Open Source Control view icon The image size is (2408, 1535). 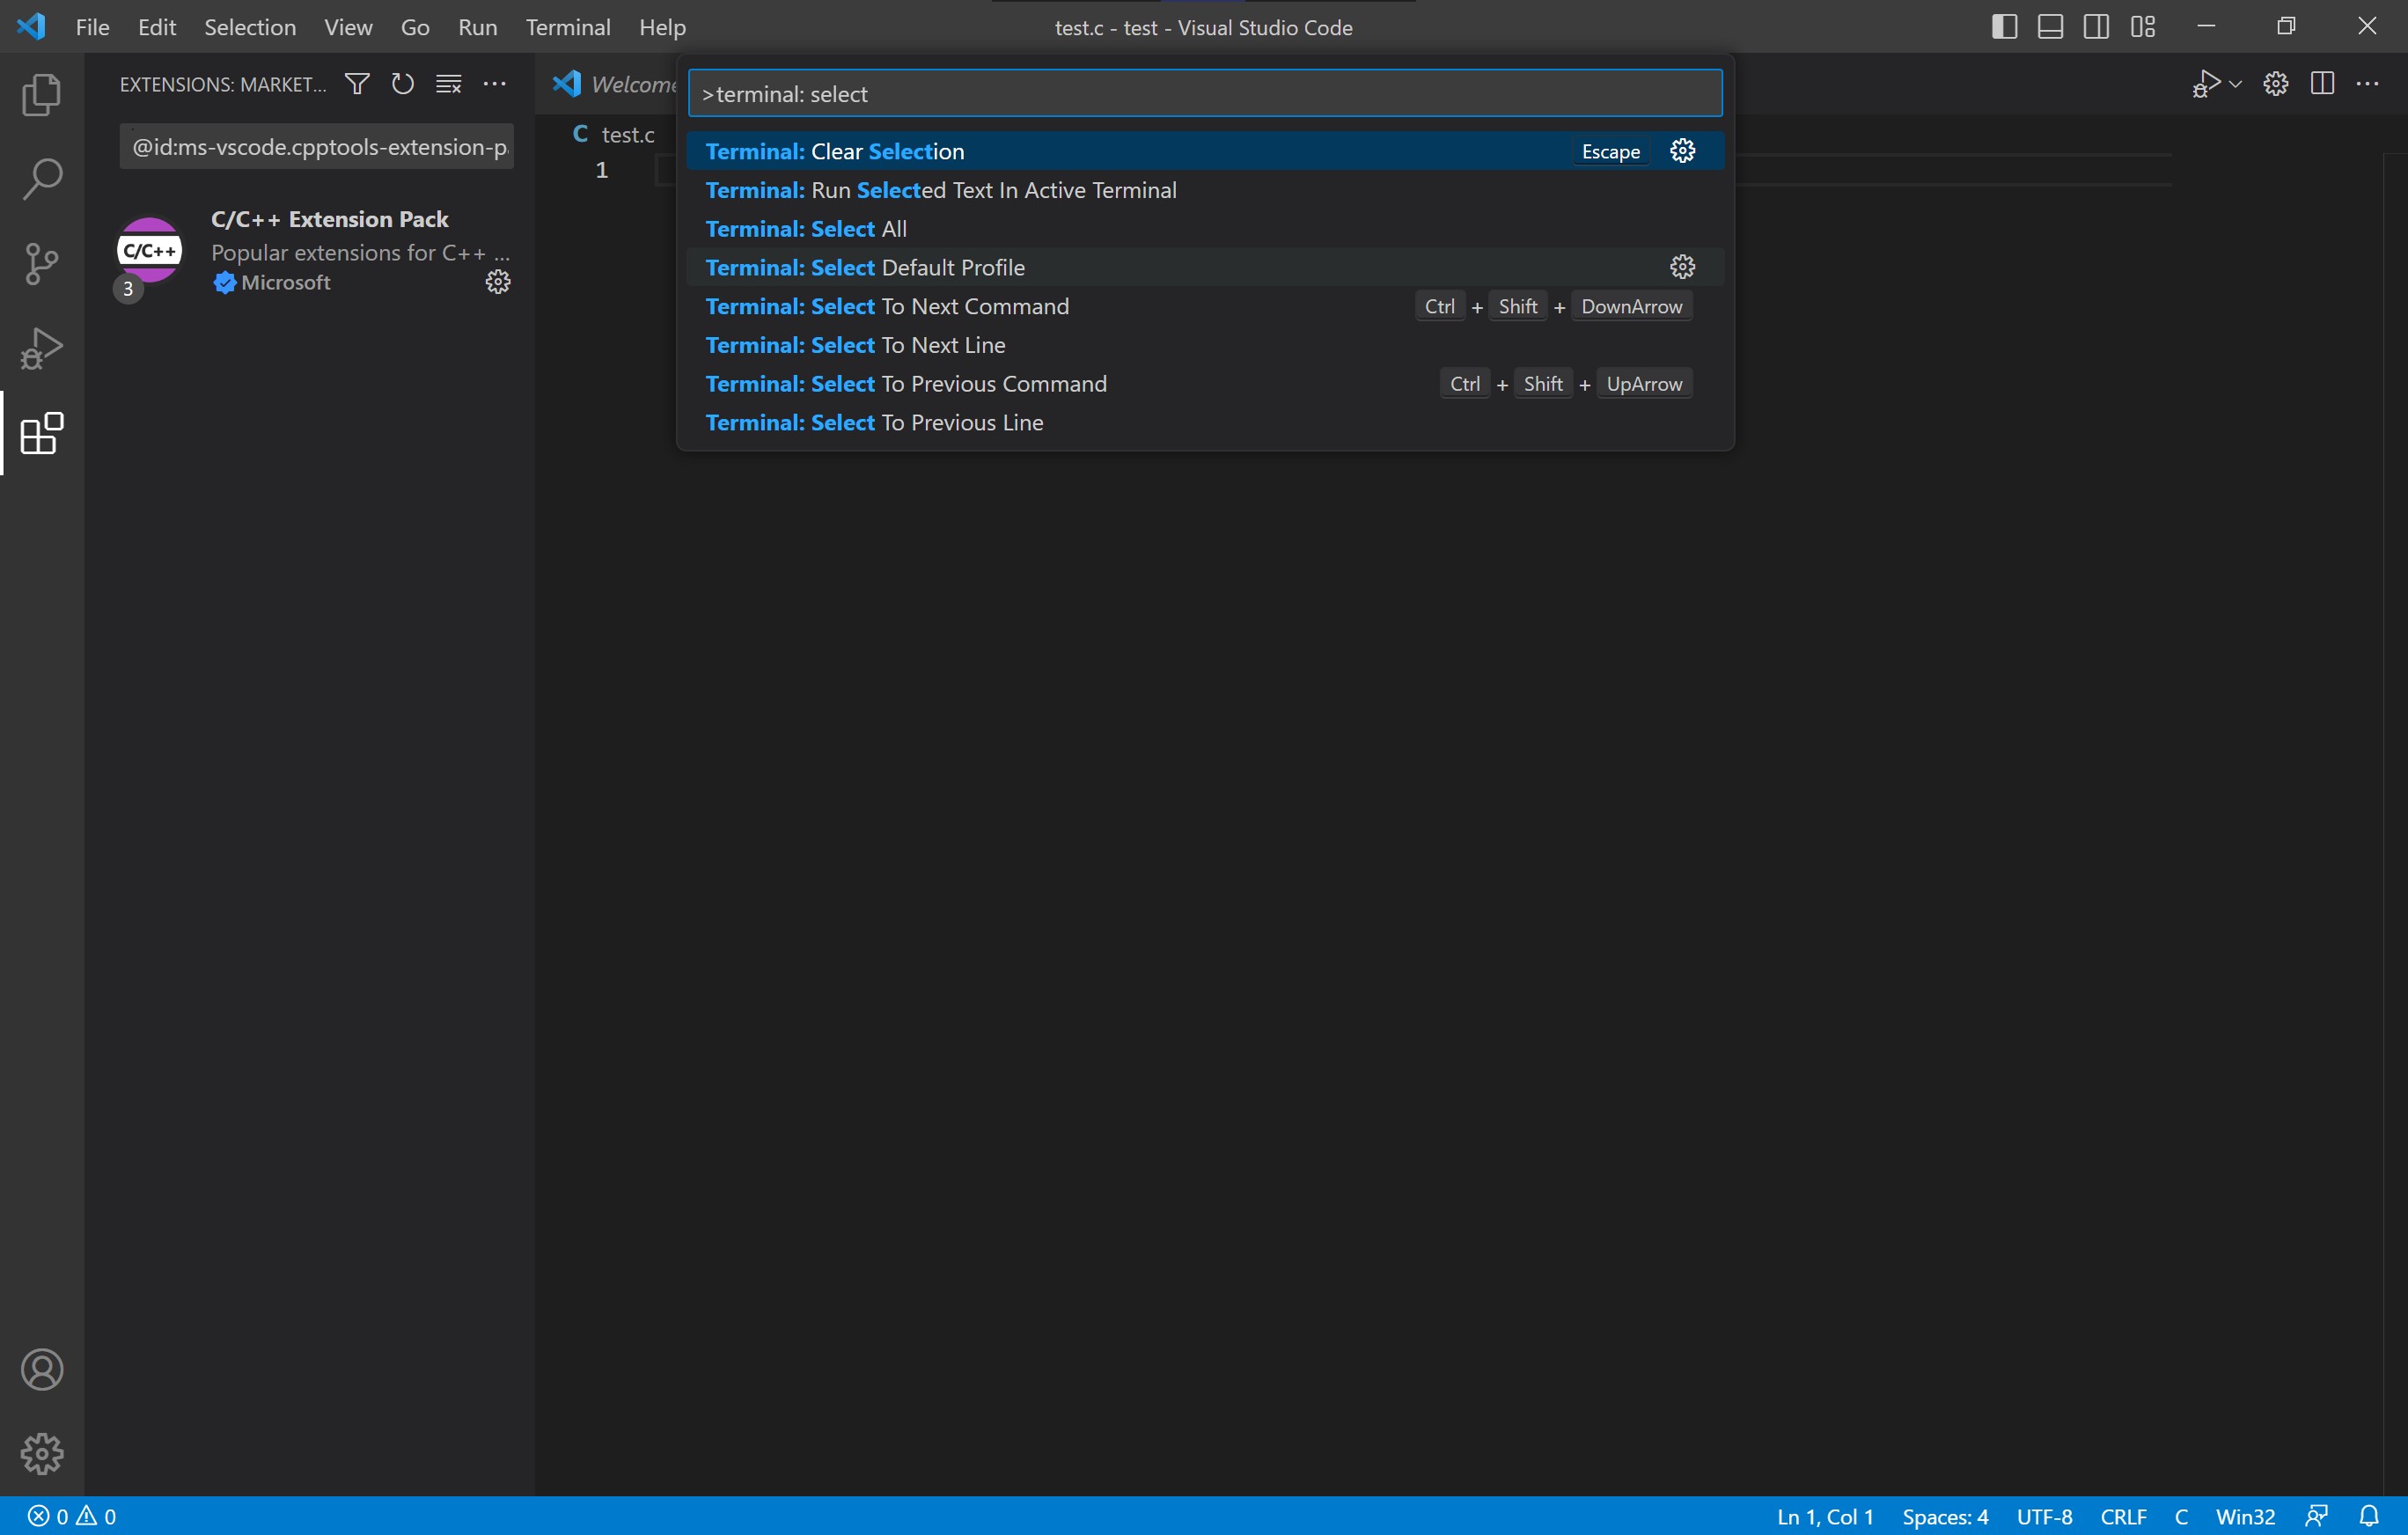tap(41, 264)
